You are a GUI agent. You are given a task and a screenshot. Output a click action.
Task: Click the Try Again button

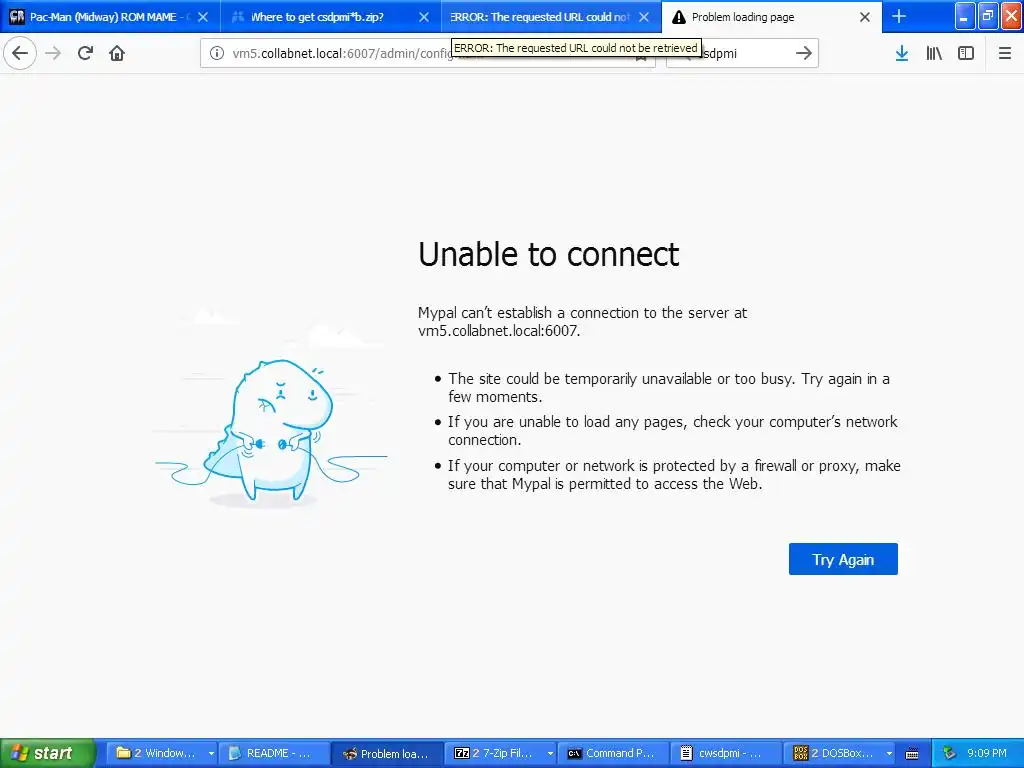(843, 559)
